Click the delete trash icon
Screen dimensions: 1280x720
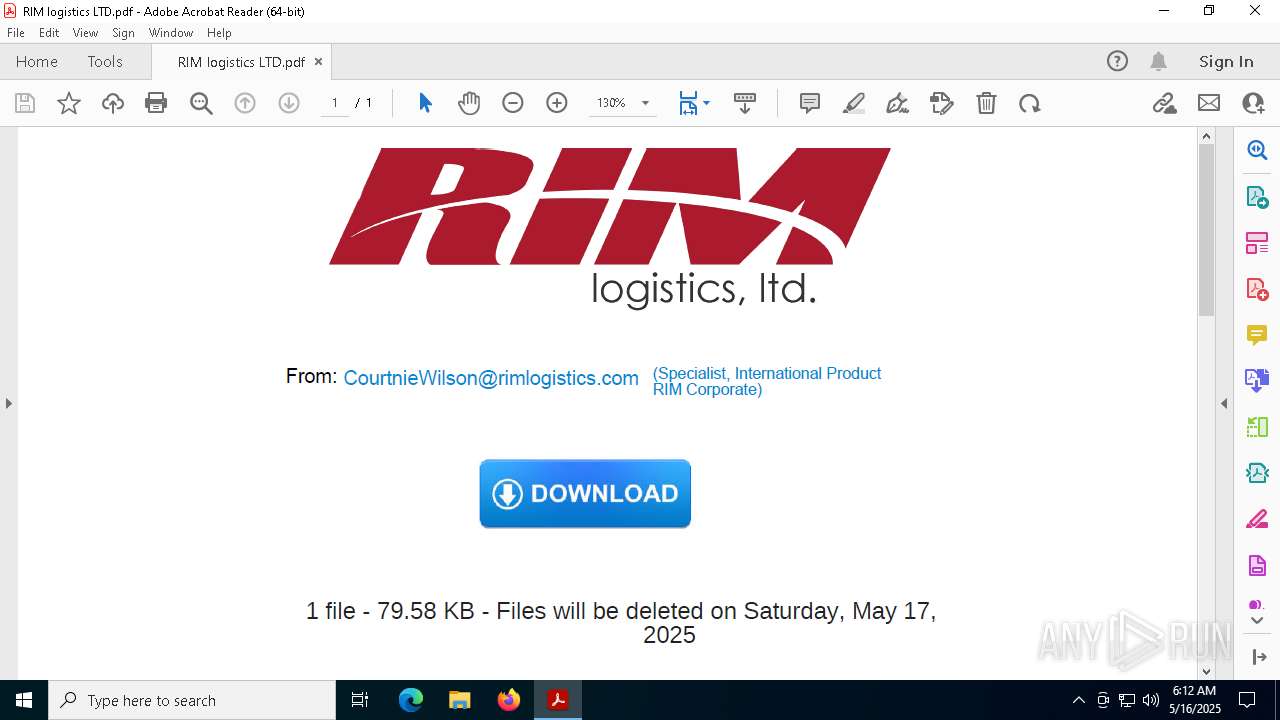tap(986, 103)
